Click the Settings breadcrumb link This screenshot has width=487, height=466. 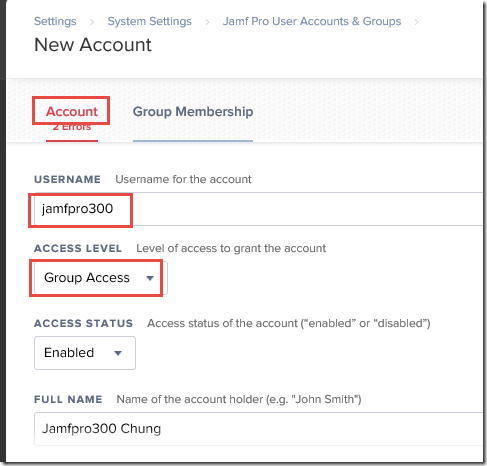pos(55,21)
